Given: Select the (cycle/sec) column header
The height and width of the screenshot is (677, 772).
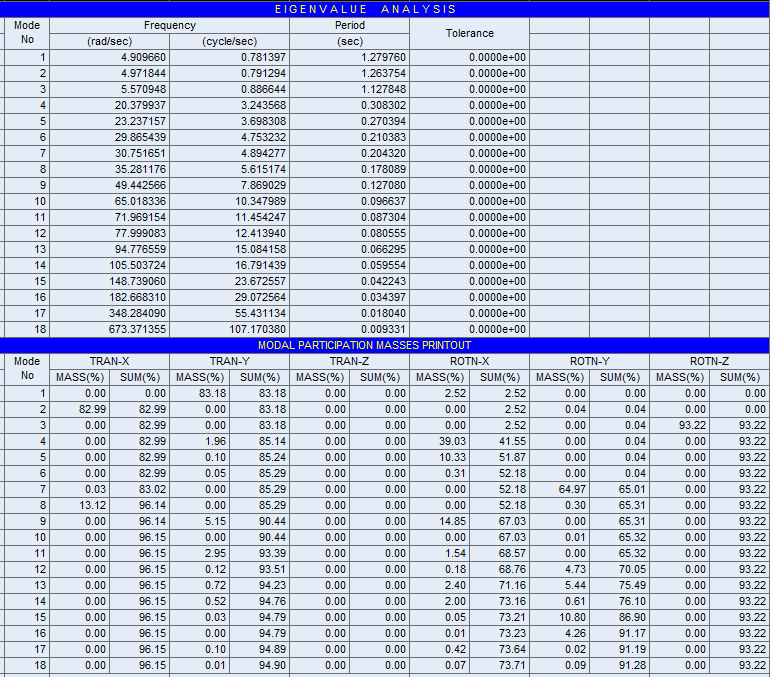Looking at the screenshot, I should pos(229,41).
